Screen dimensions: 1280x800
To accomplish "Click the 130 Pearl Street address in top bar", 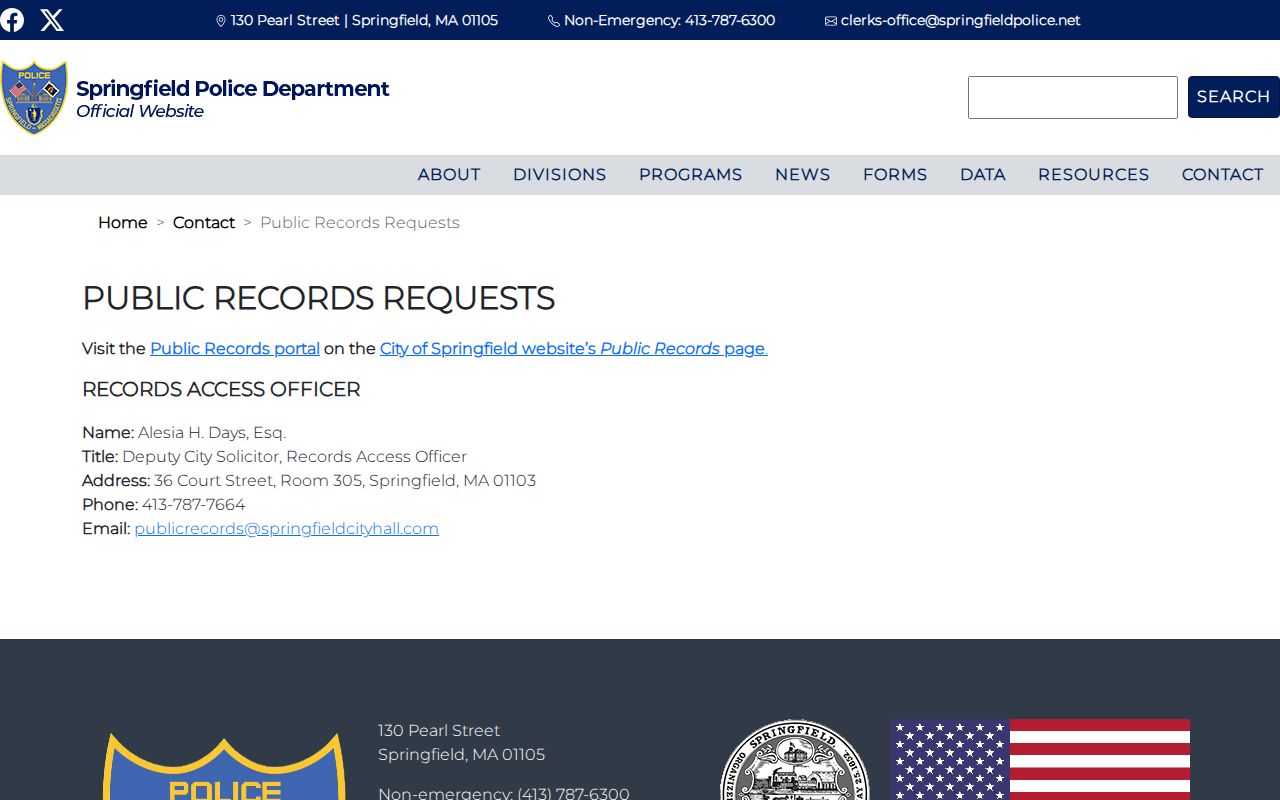I will click(x=364, y=21).
